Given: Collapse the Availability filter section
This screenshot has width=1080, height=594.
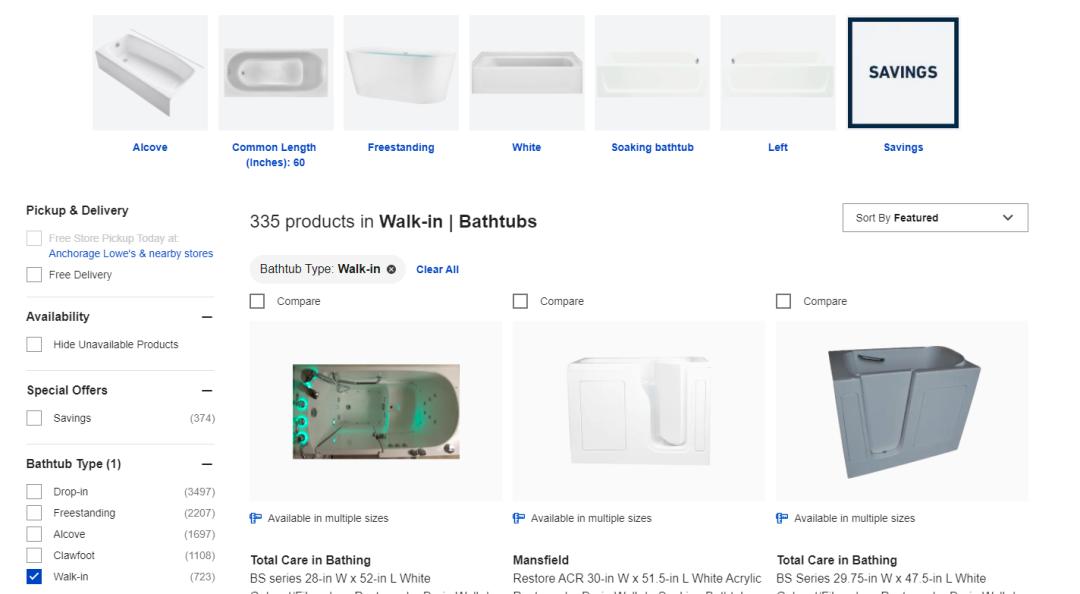Looking at the screenshot, I should pos(207,317).
